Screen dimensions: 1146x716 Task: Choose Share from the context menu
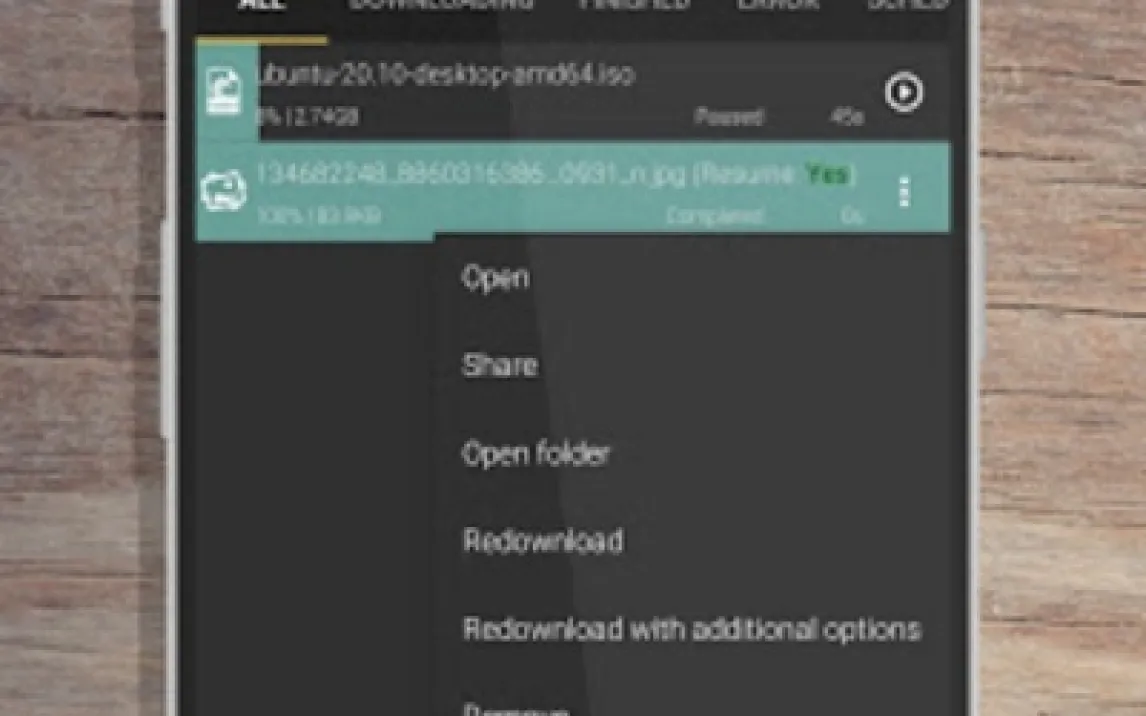(x=500, y=365)
